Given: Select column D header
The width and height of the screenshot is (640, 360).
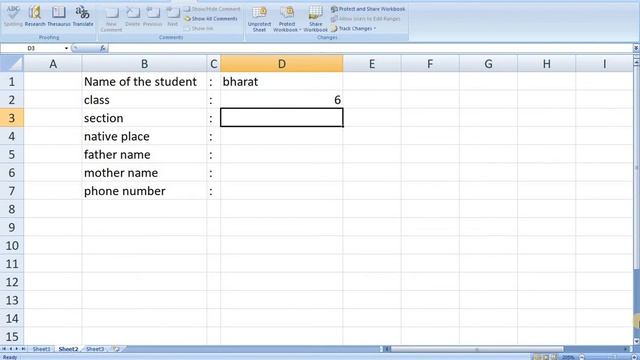Looking at the screenshot, I should [282, 64].
